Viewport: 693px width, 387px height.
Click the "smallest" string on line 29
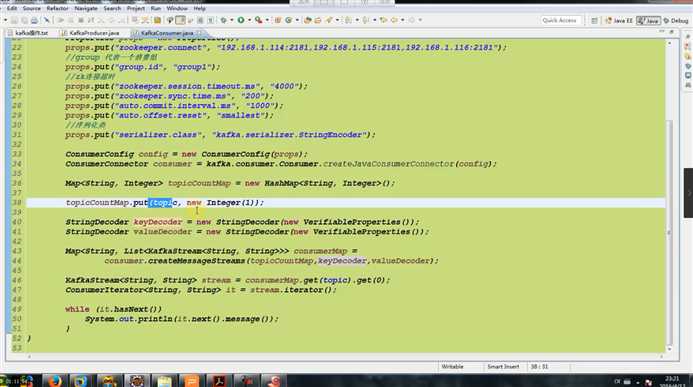241,116
